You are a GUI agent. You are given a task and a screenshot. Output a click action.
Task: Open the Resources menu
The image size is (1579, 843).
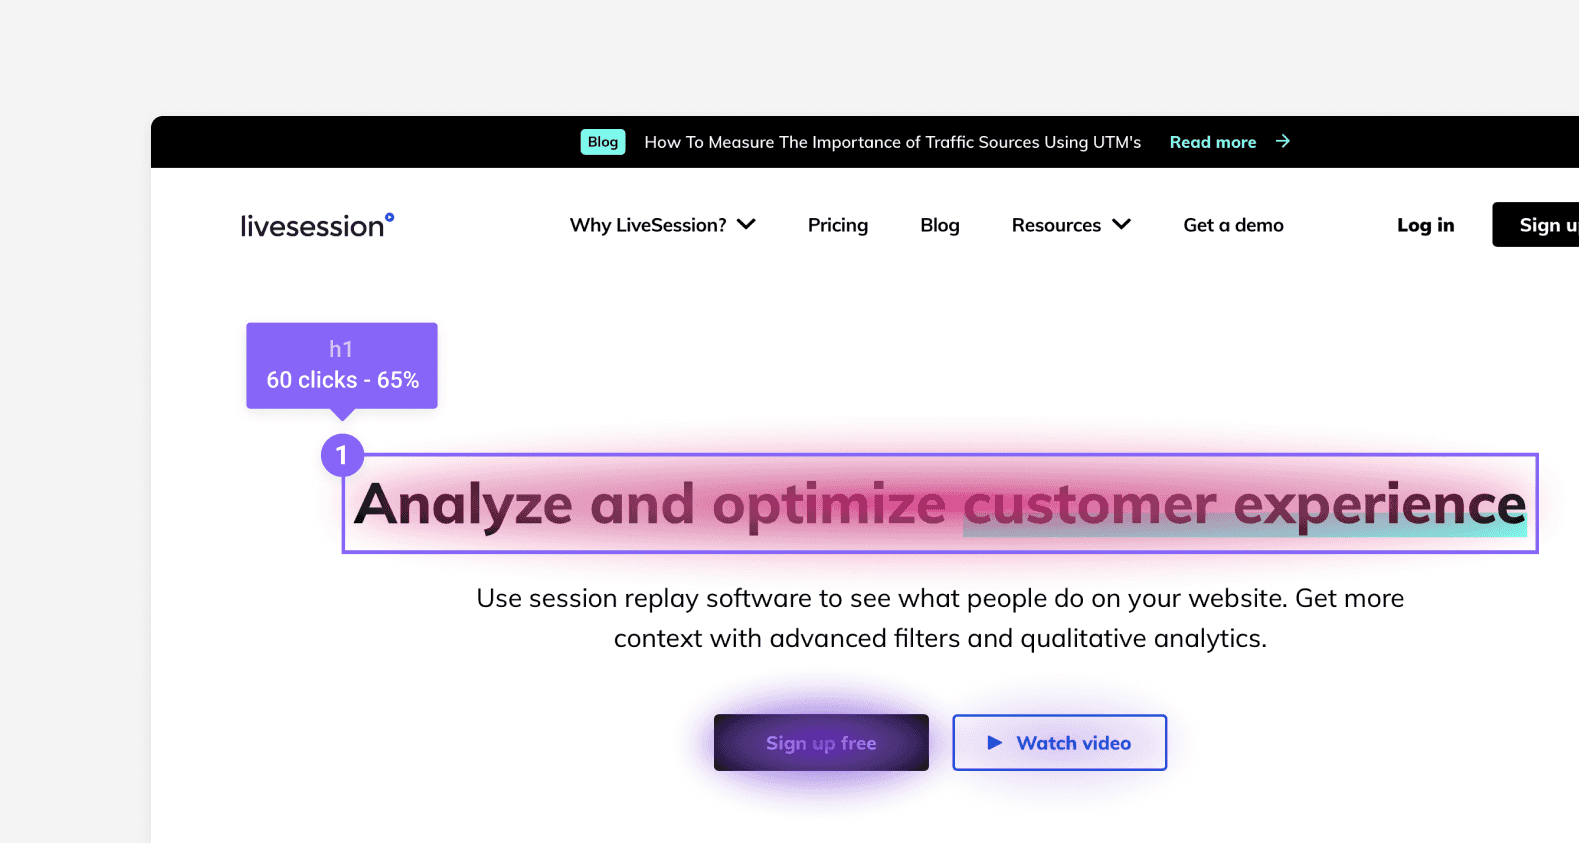pos(1056,225)
